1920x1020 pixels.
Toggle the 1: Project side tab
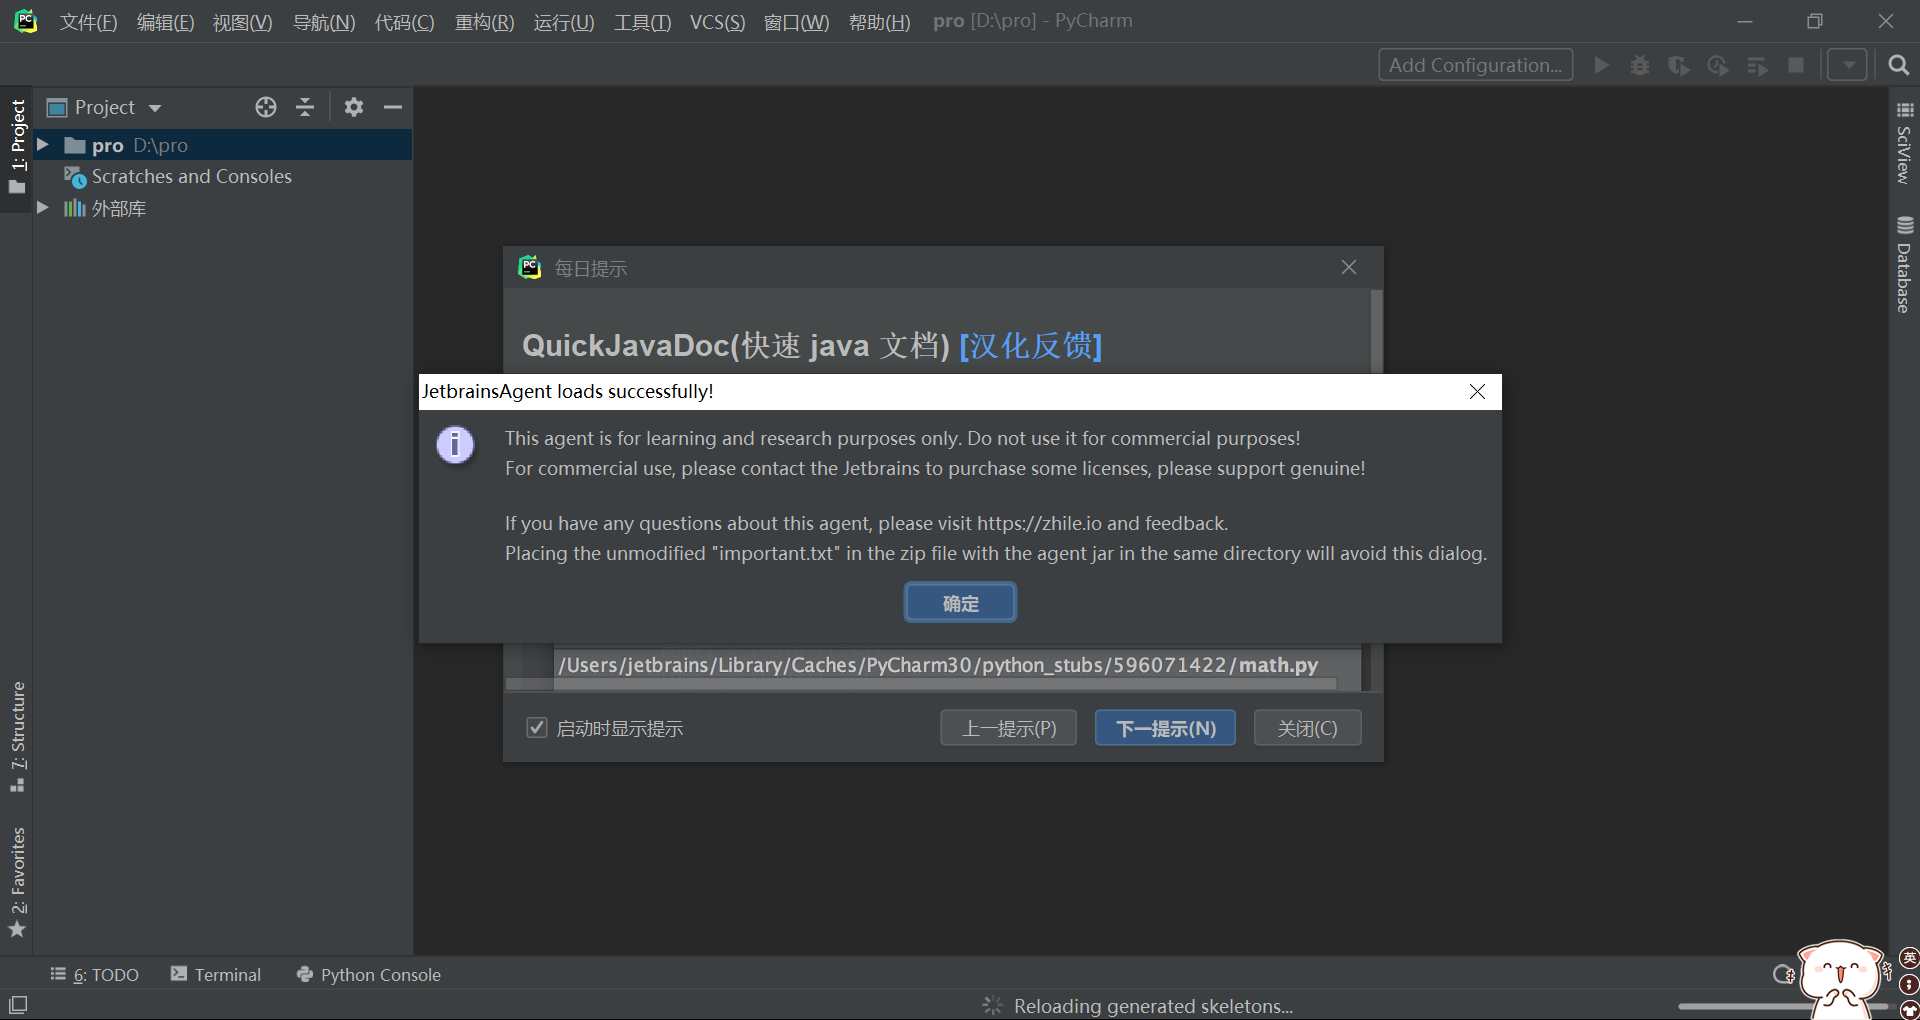click(17, 148)
